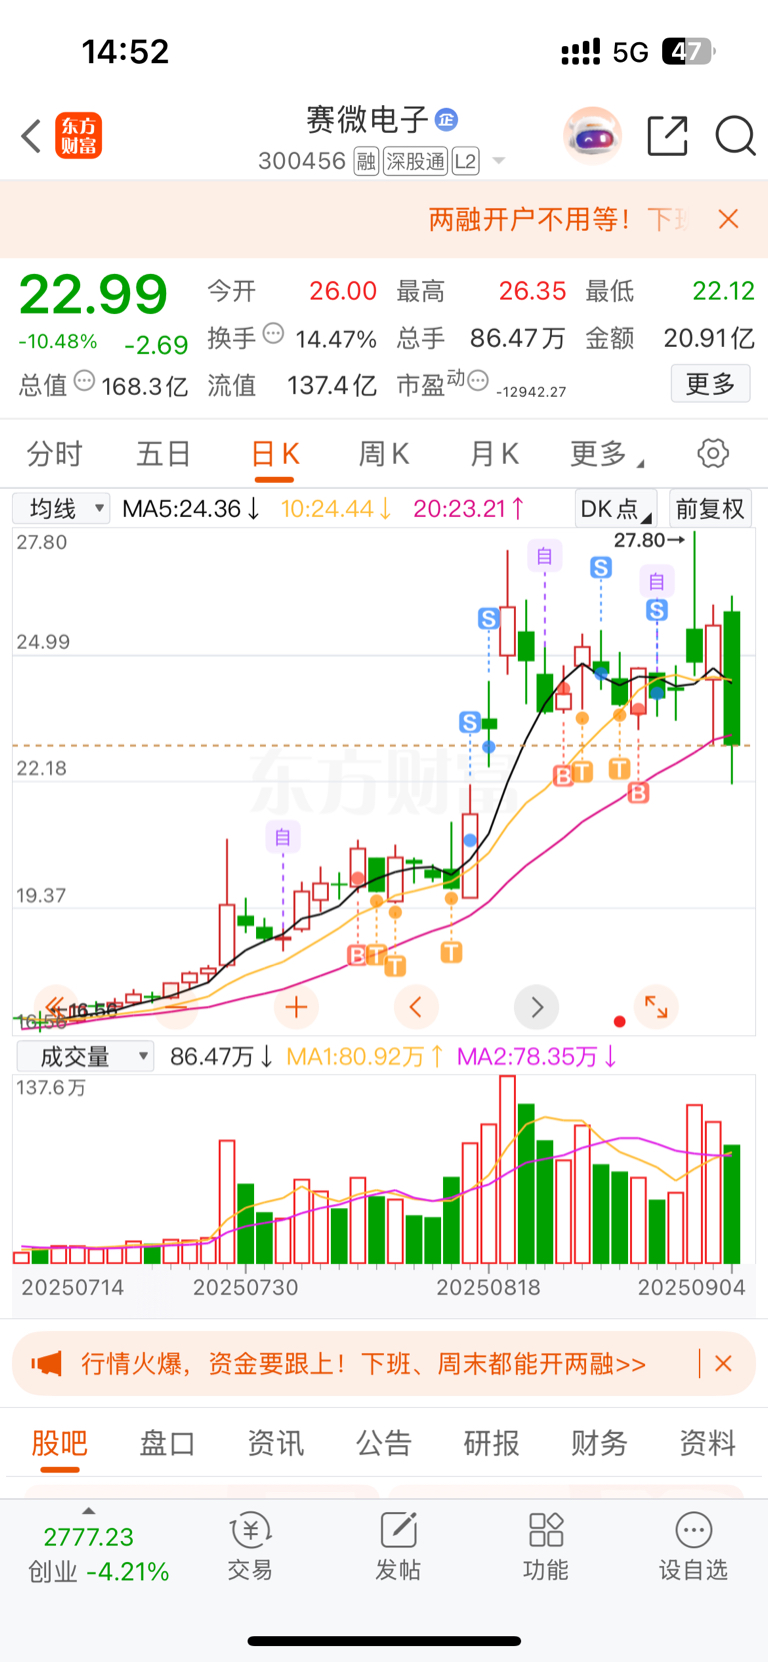Tap the current price 22.99

tap(93, 295)
